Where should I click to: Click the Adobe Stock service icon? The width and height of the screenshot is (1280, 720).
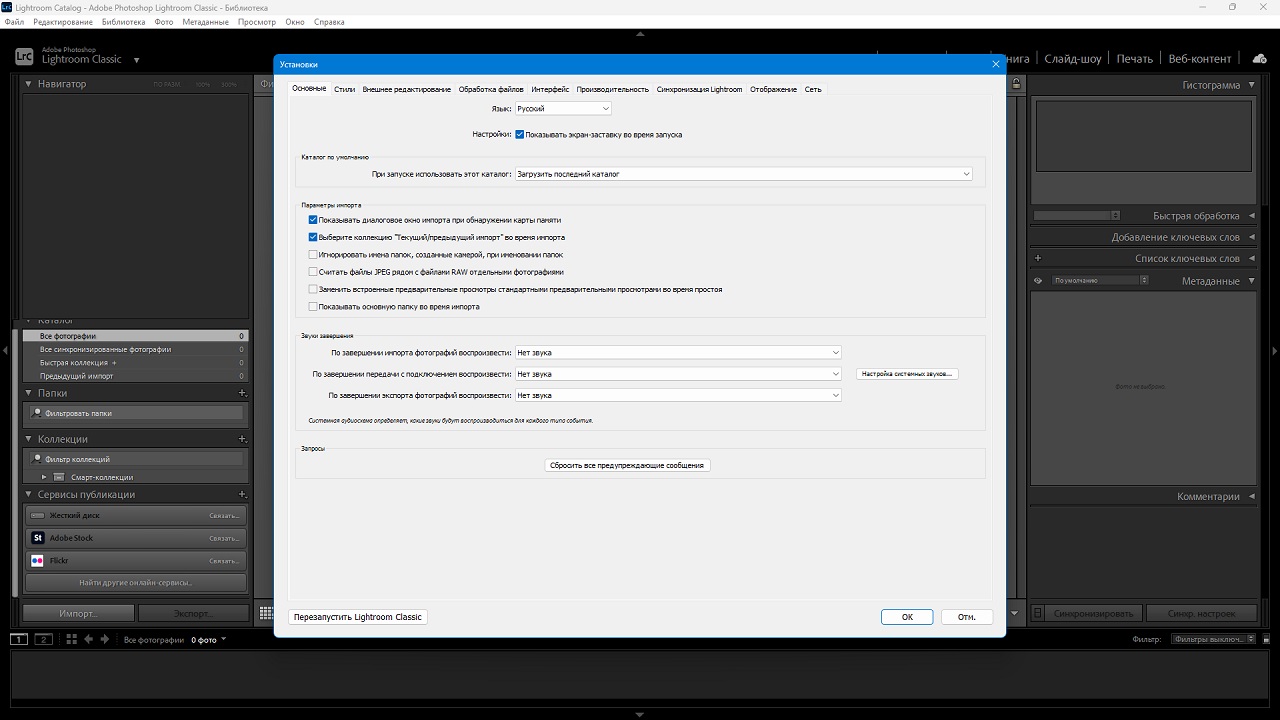tap(38, 538)
